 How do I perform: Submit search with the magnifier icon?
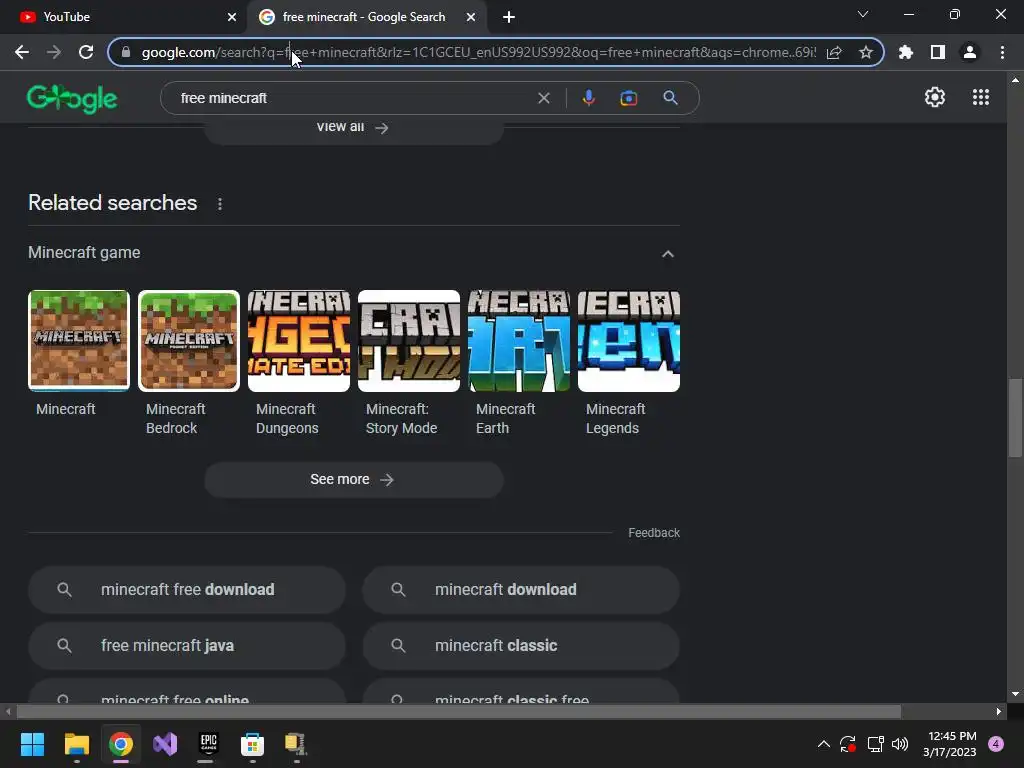click(x=670, y=98)
